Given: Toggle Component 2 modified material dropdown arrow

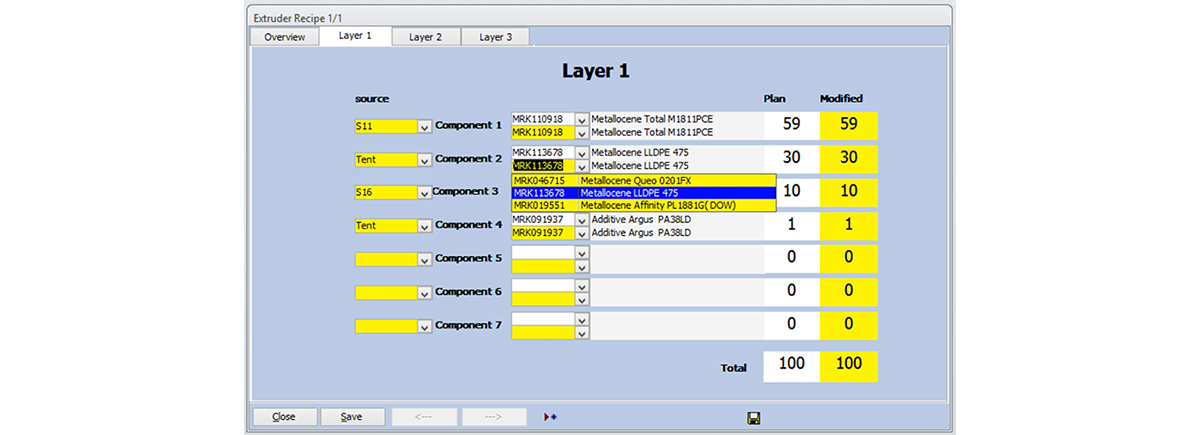Looking at the screenshot, I should (x=583, y=165).
